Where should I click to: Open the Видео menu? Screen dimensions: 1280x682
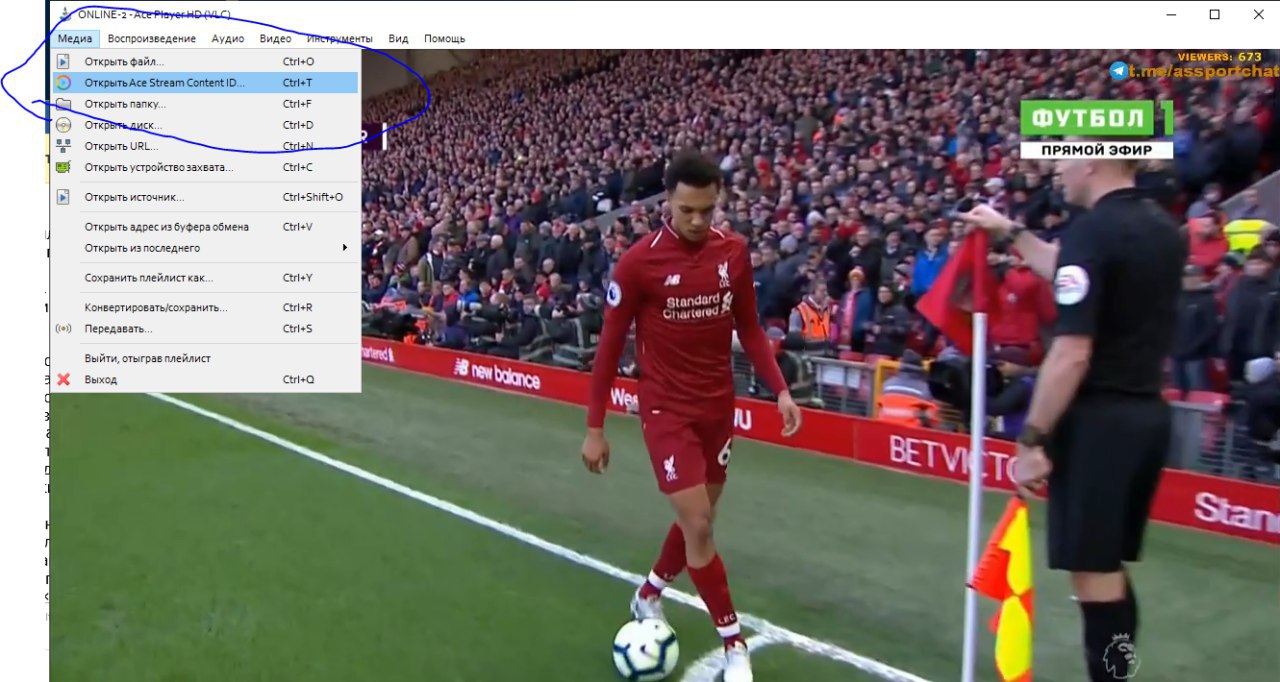click(275, 39)
